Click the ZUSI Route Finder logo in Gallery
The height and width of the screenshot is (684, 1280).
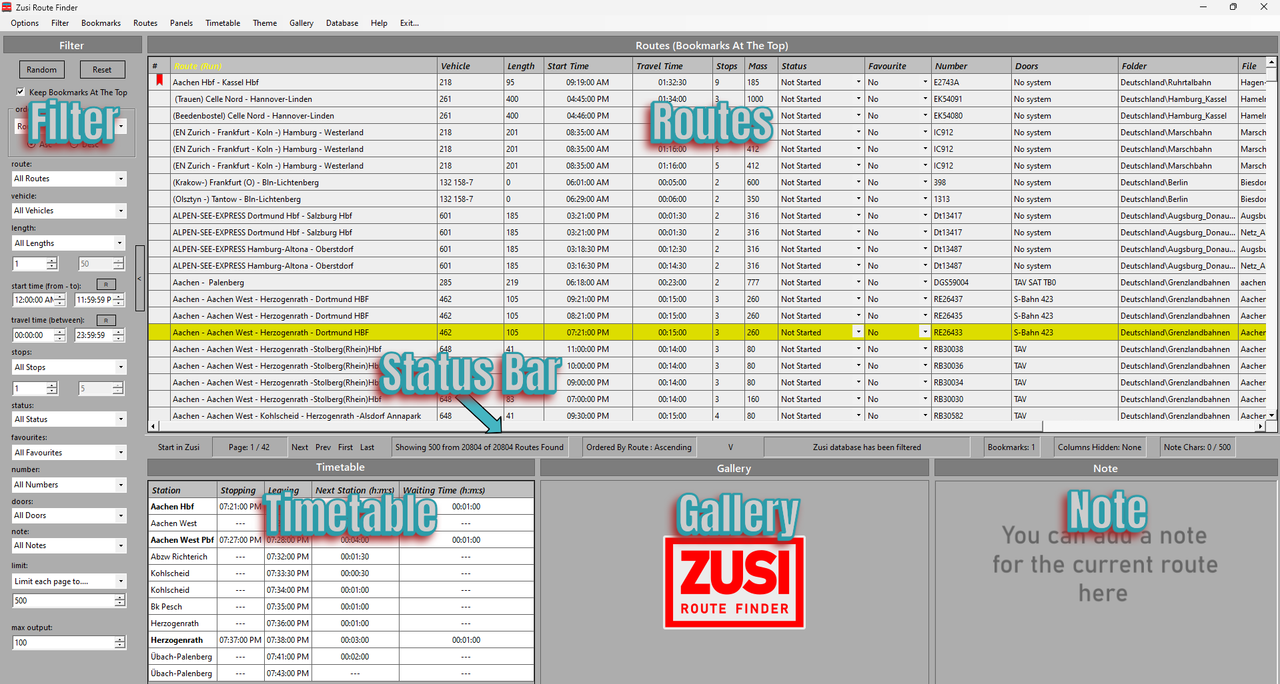734,582
